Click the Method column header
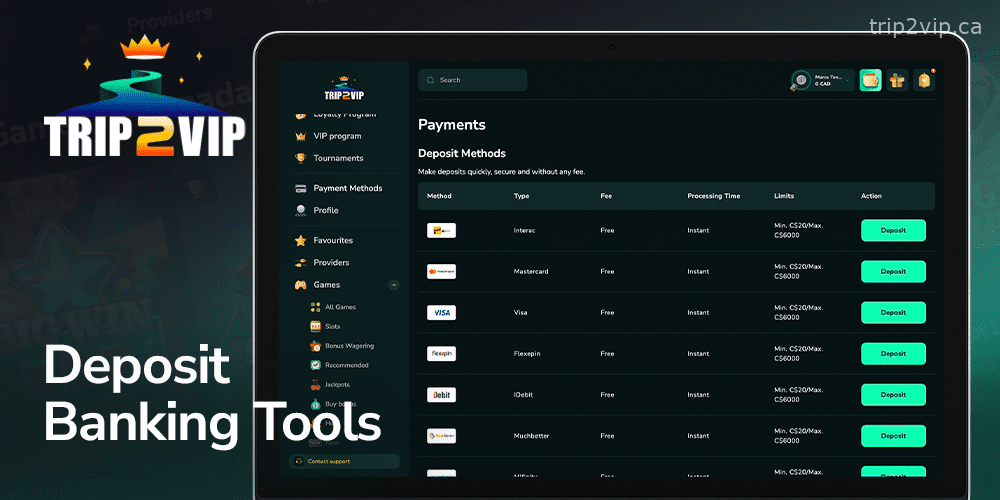This screenshot has width=1000, height=500. [439, 196]
